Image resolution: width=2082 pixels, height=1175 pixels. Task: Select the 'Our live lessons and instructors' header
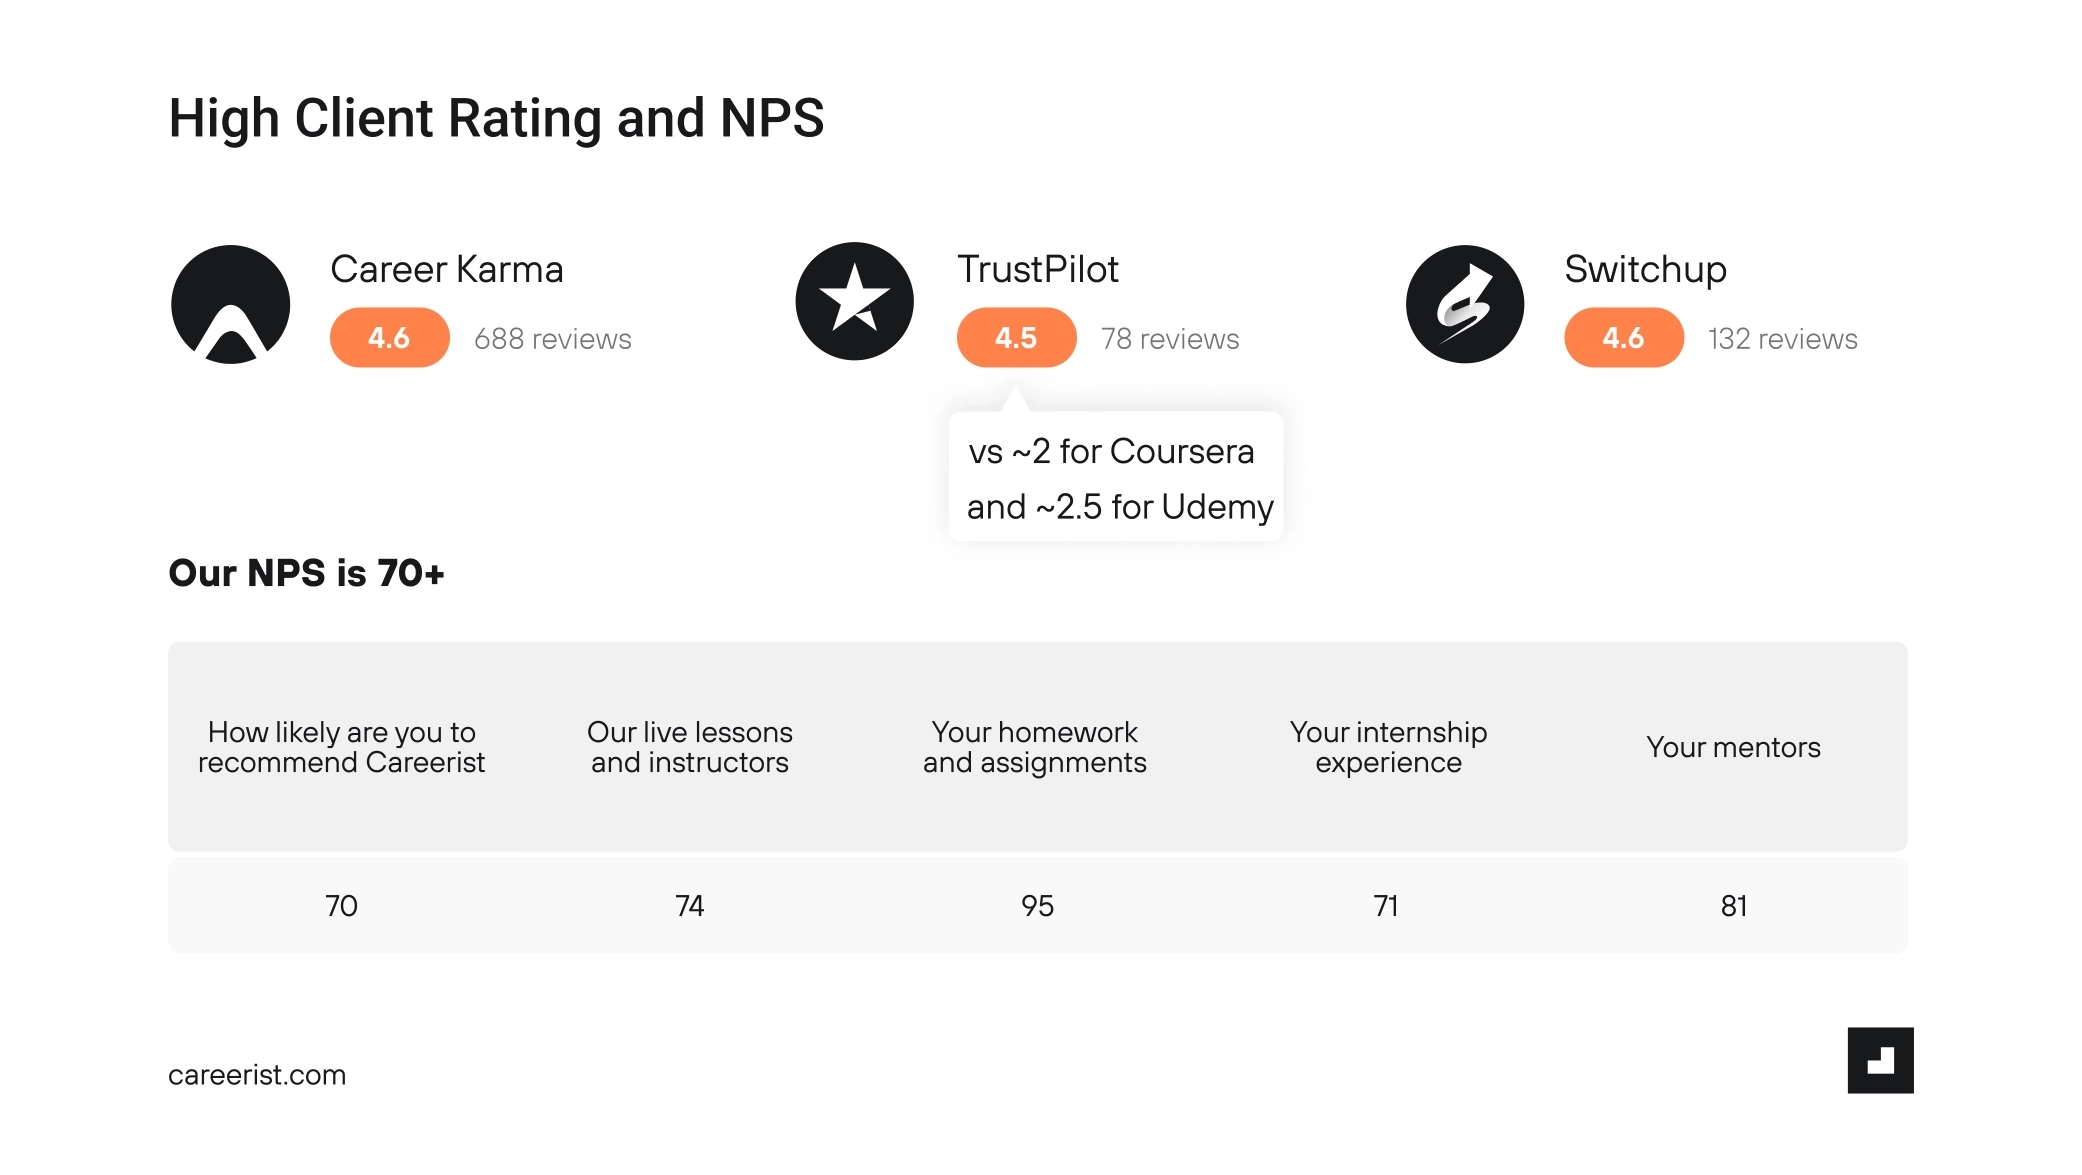click(x=689, y=747)
